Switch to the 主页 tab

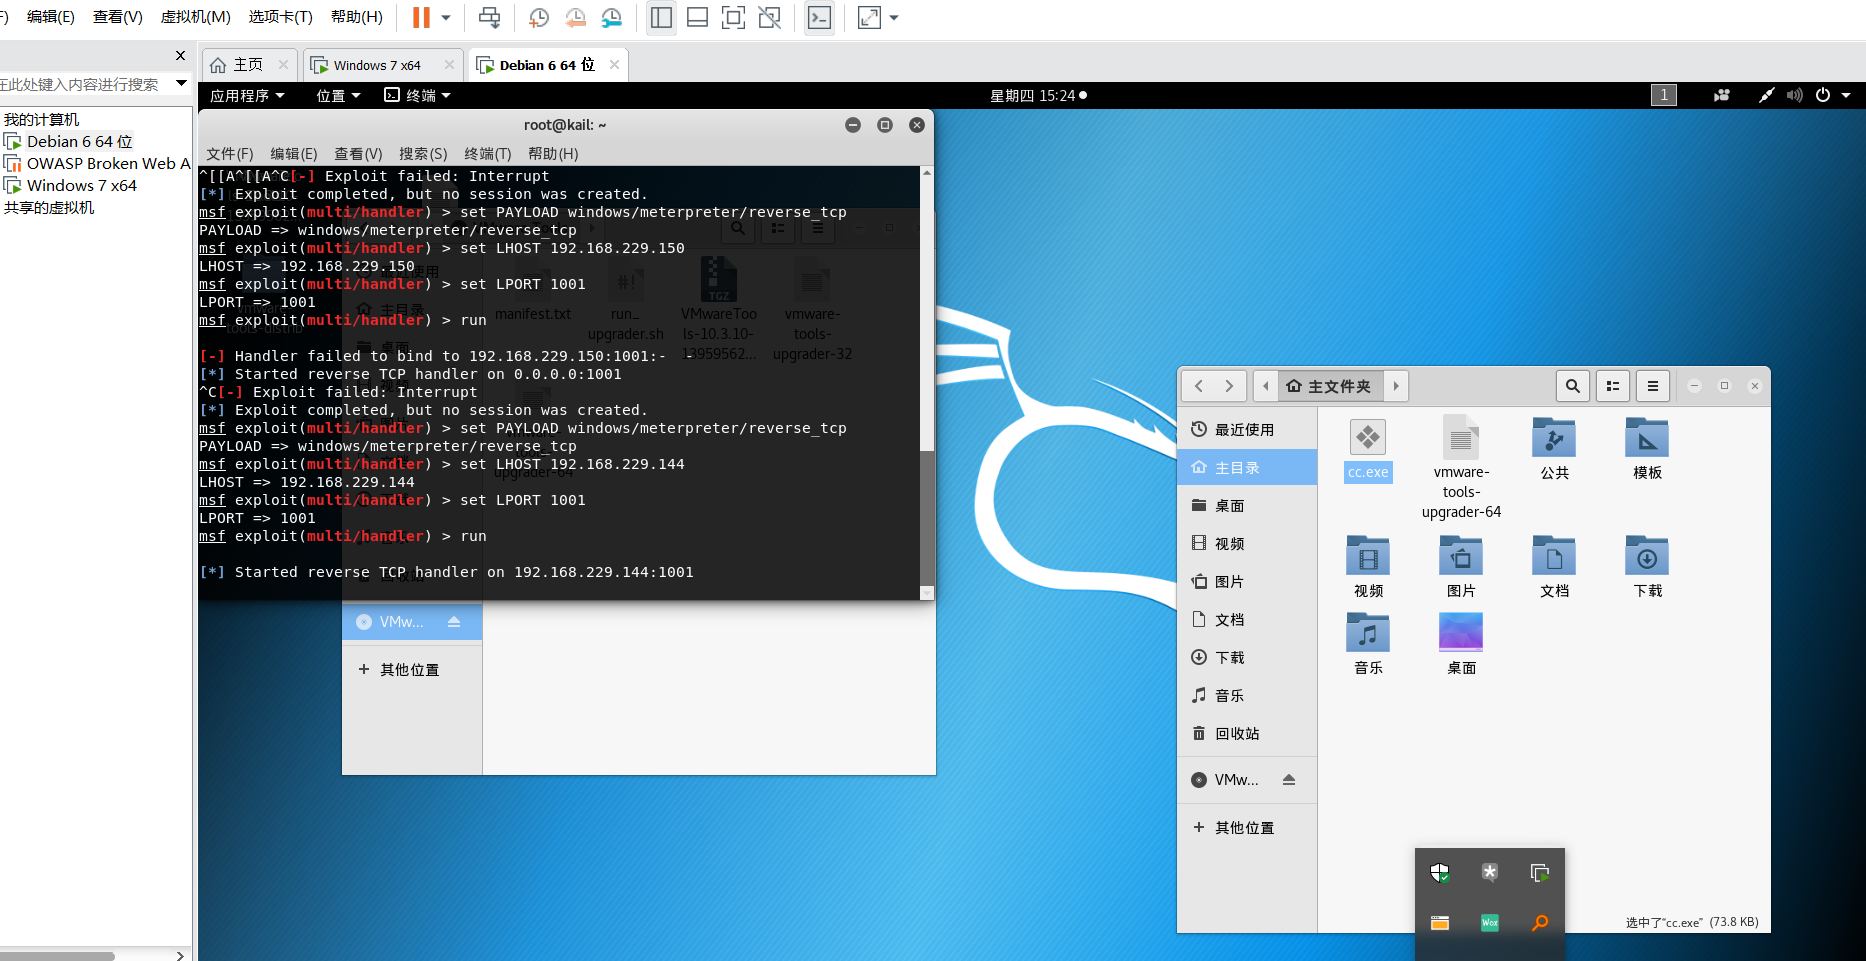click(248, 65)
